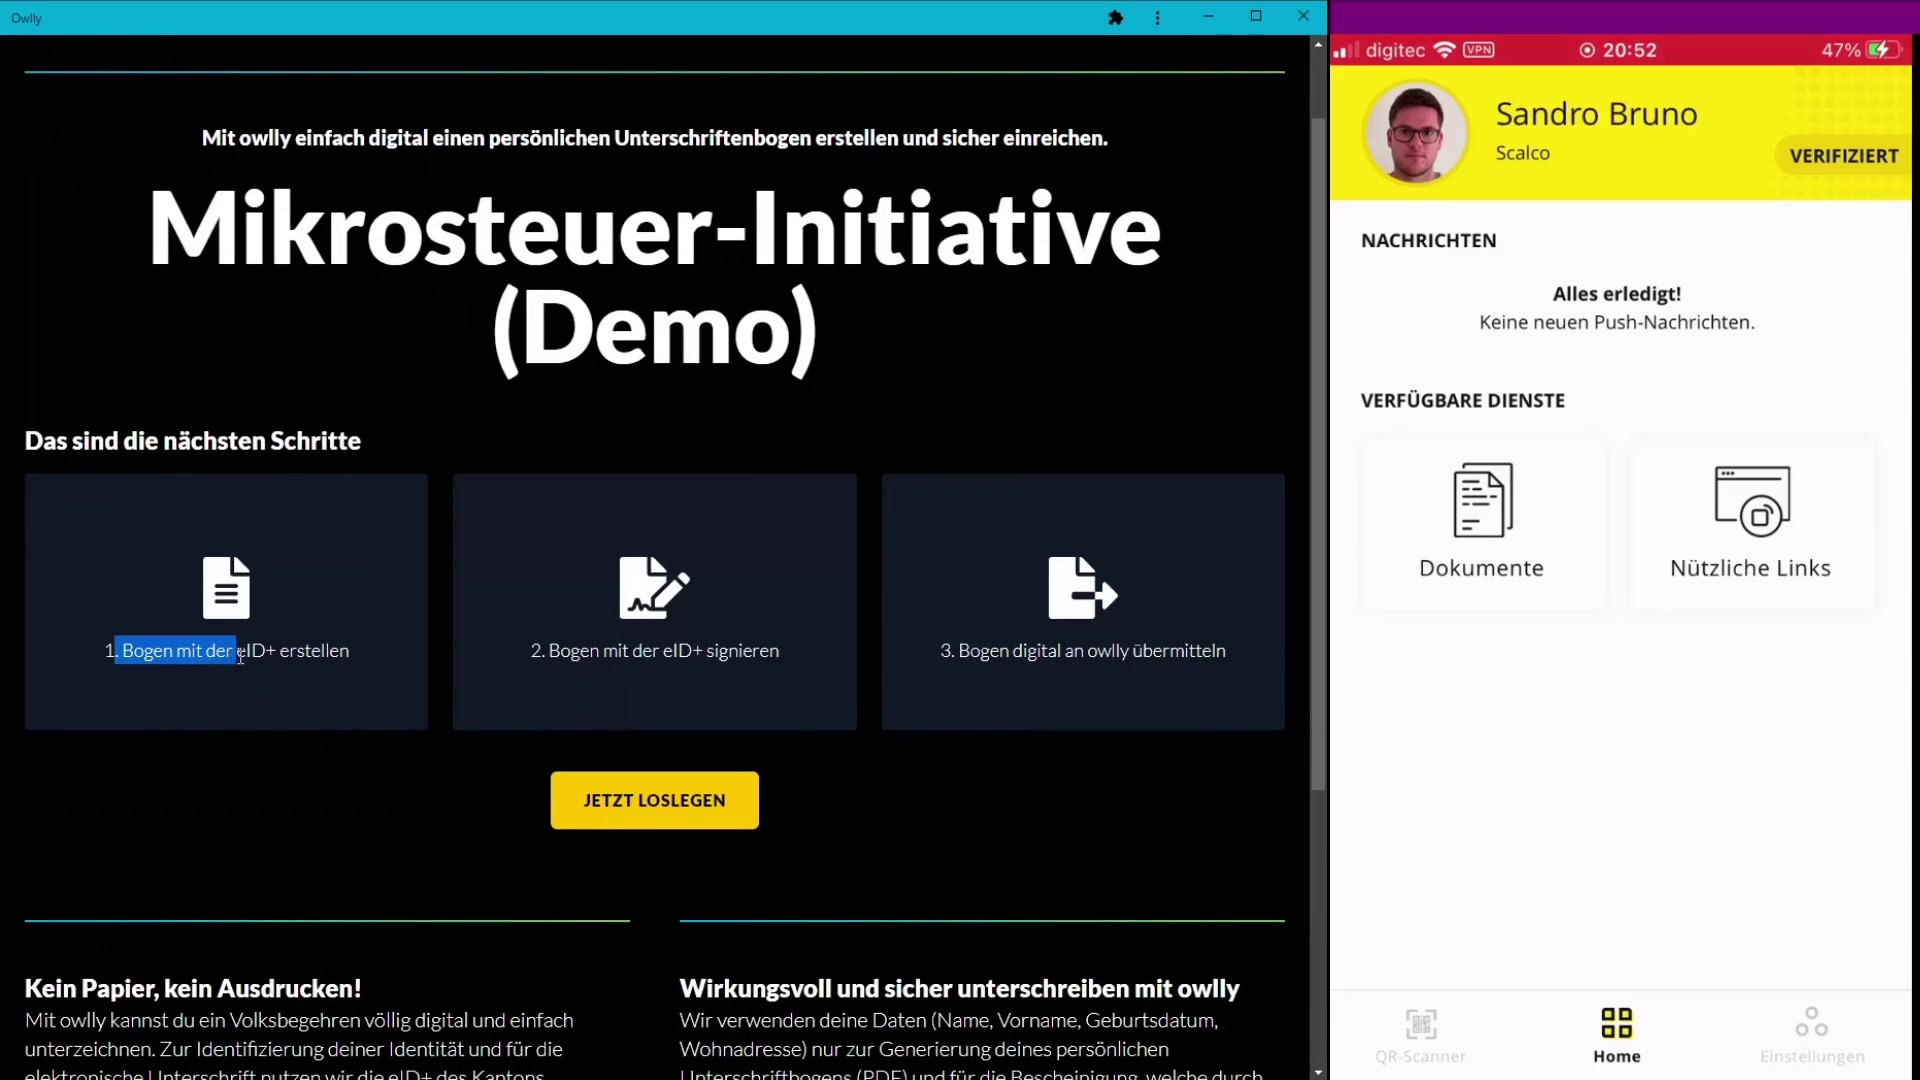The height and width of the screenshot is (1080, 1920).
Task: Open the extensions puzzle icon in Owlly window
Action: click(1116, 17)
